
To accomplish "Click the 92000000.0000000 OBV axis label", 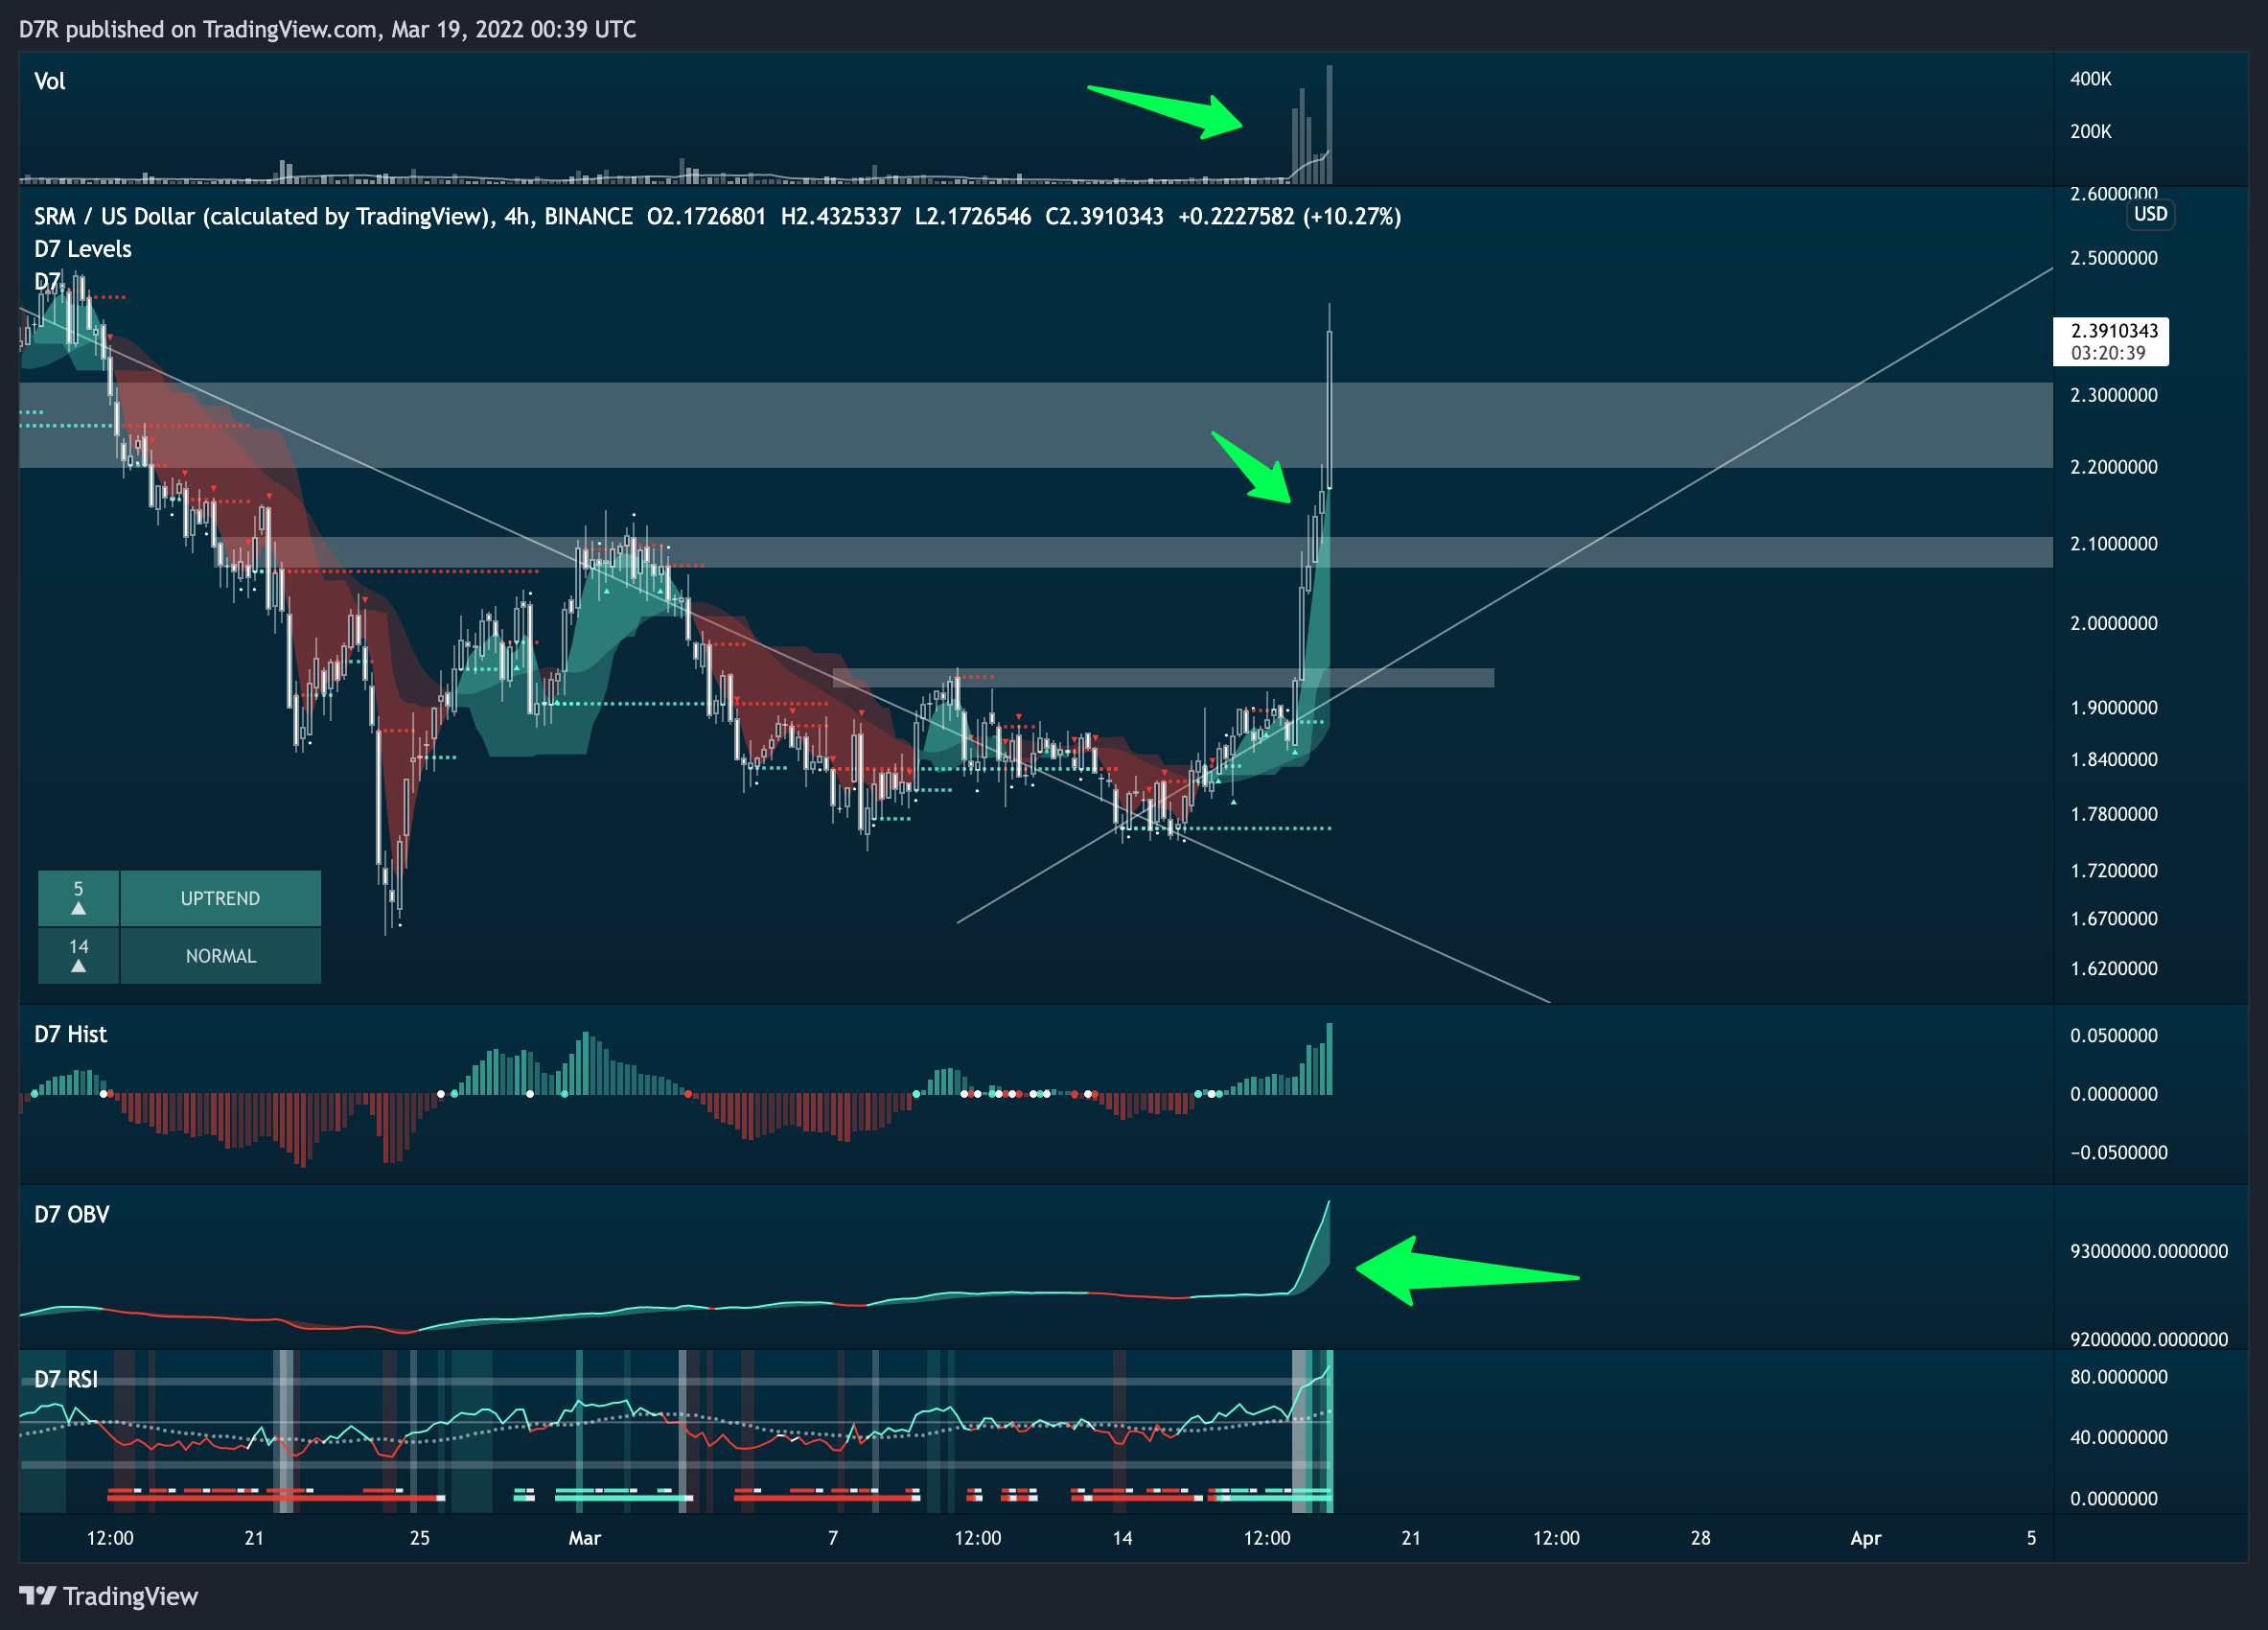I will 2148,1339.
